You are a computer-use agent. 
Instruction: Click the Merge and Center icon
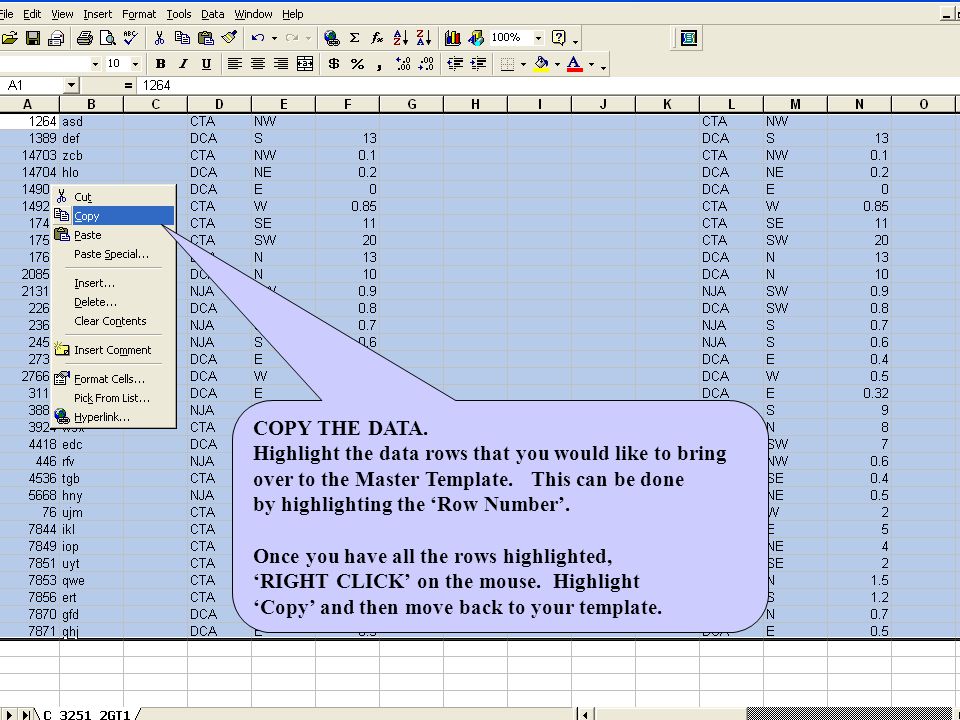click(x=305, y=64)
